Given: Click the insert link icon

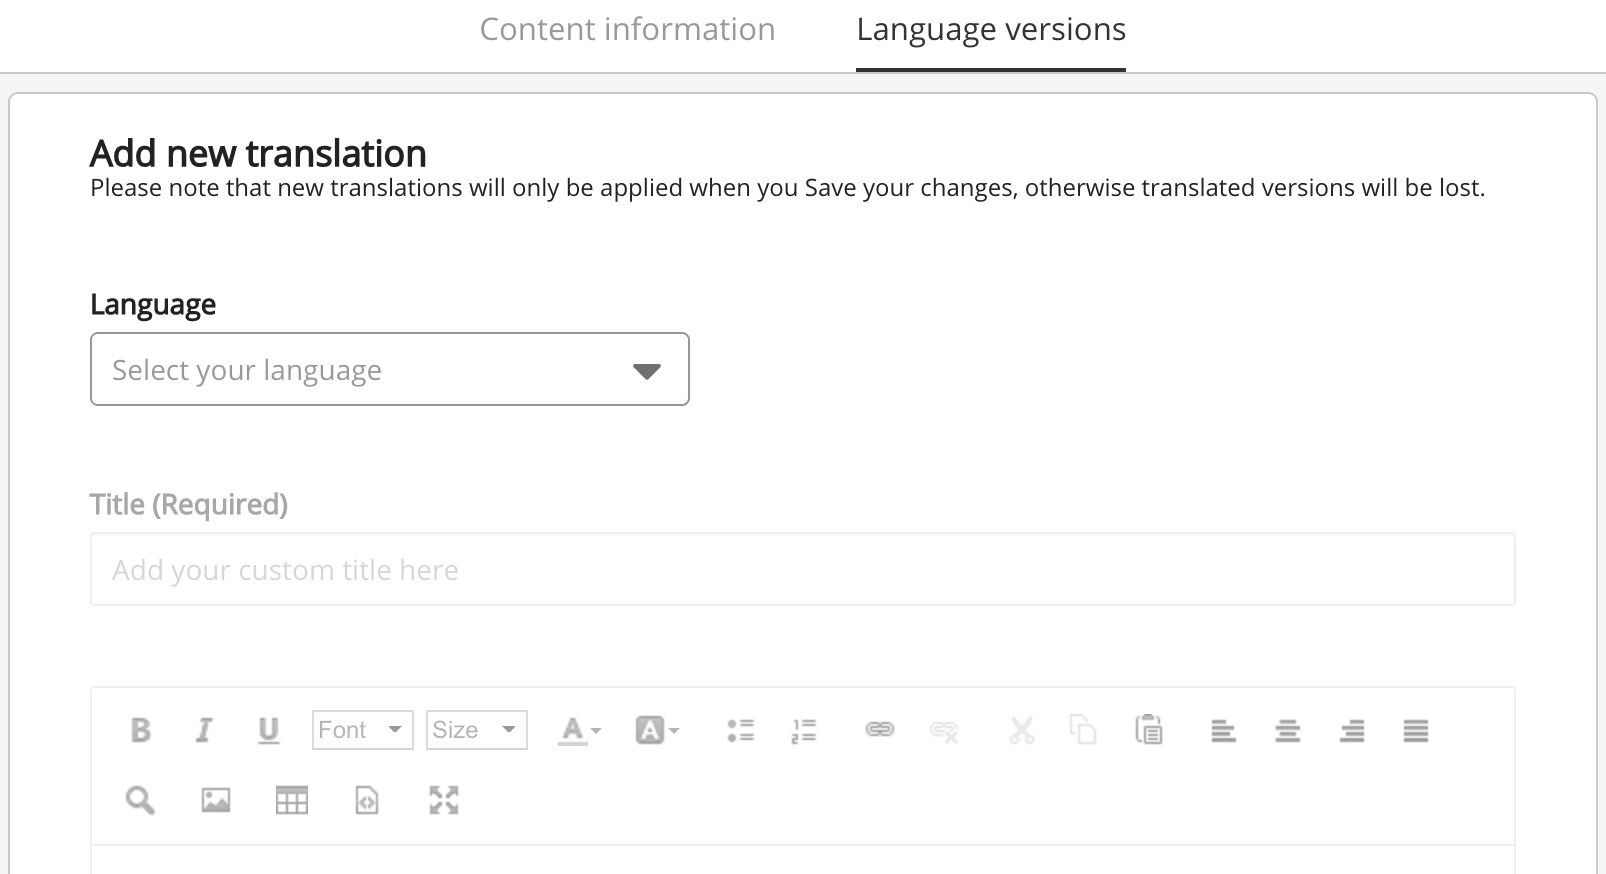Looking at the screenshot, I should 879,730.
